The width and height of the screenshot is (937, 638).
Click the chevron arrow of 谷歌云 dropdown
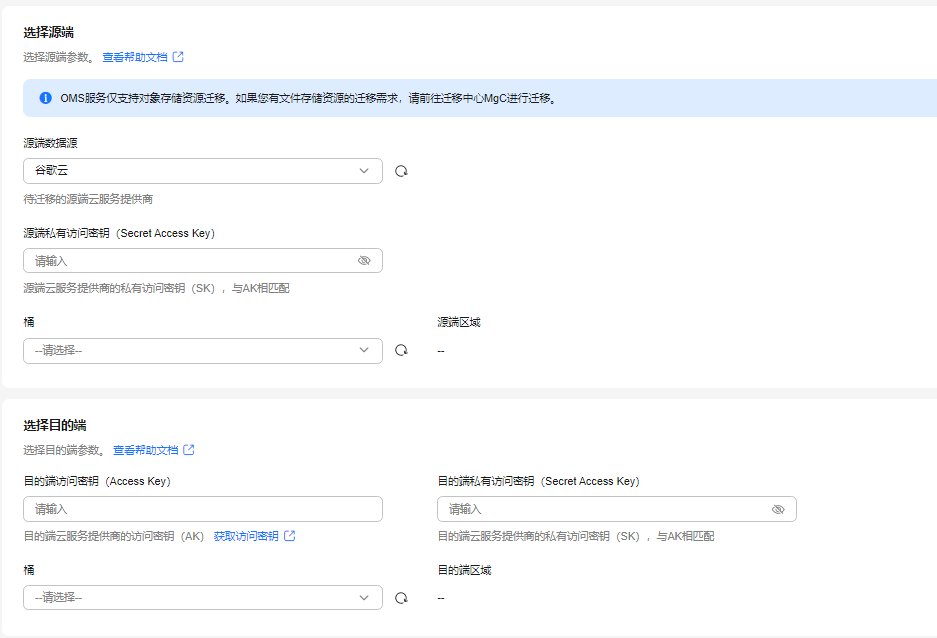tap(364, 171)
